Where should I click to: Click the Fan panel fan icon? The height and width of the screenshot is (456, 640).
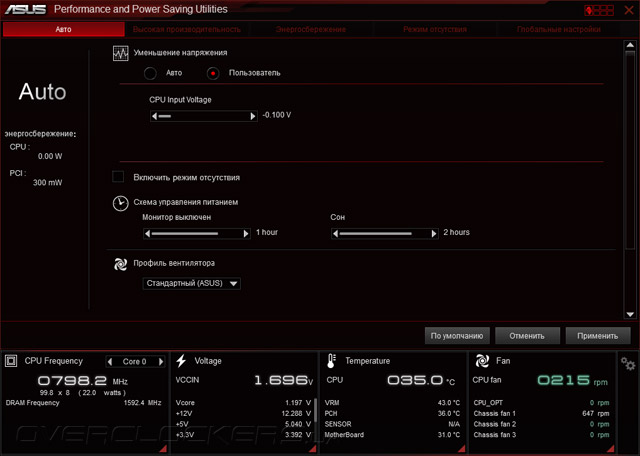pos(482,361)
